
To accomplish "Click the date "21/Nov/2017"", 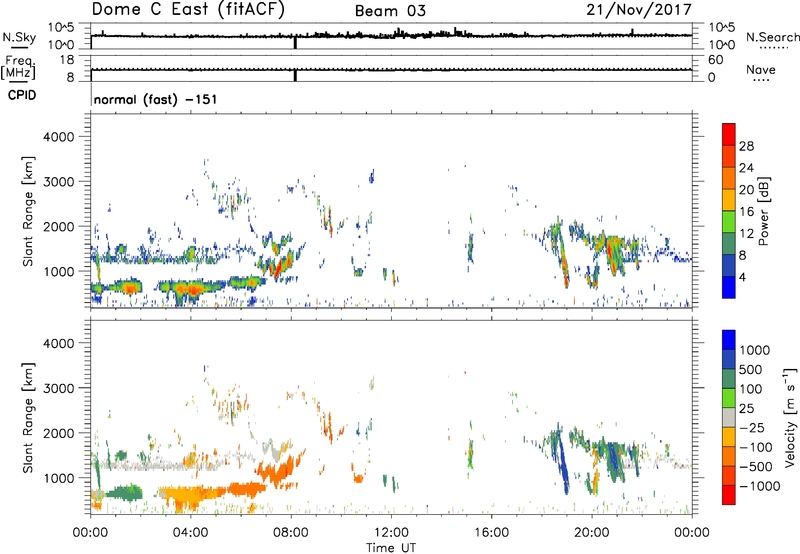I will coord(639,10).
